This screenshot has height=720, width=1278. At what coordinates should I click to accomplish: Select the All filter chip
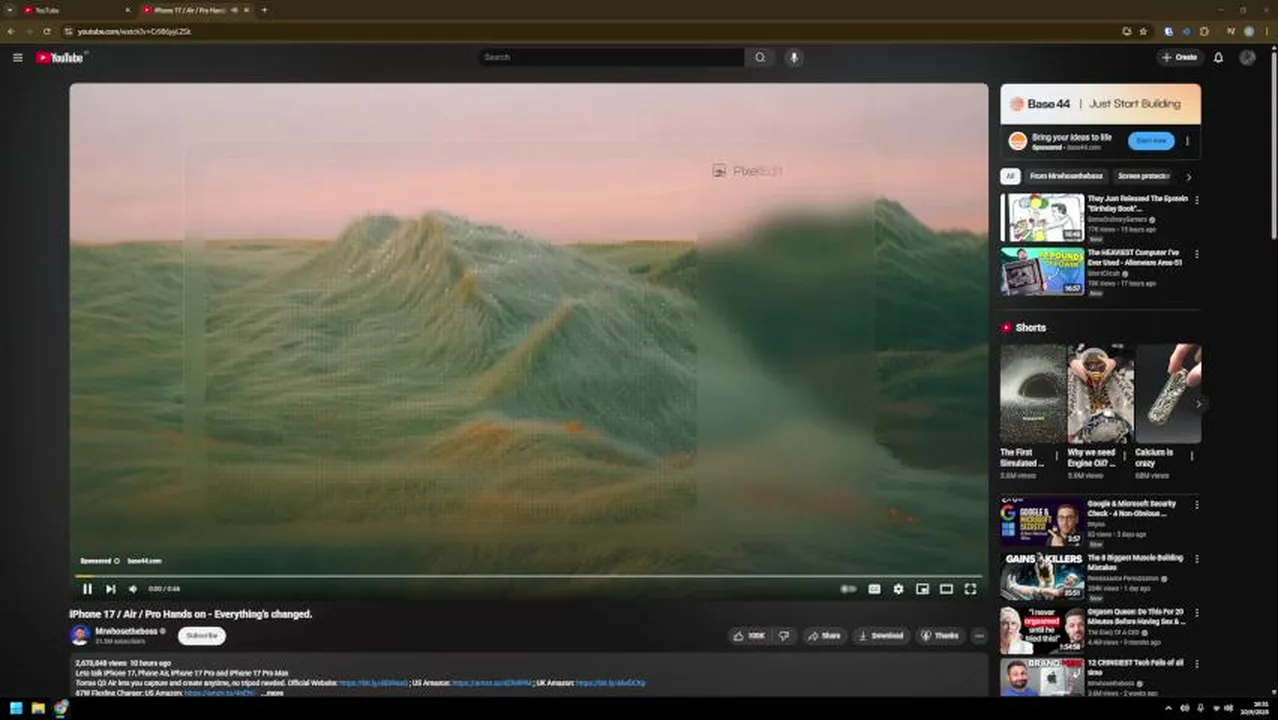[x=1010, y=176]
